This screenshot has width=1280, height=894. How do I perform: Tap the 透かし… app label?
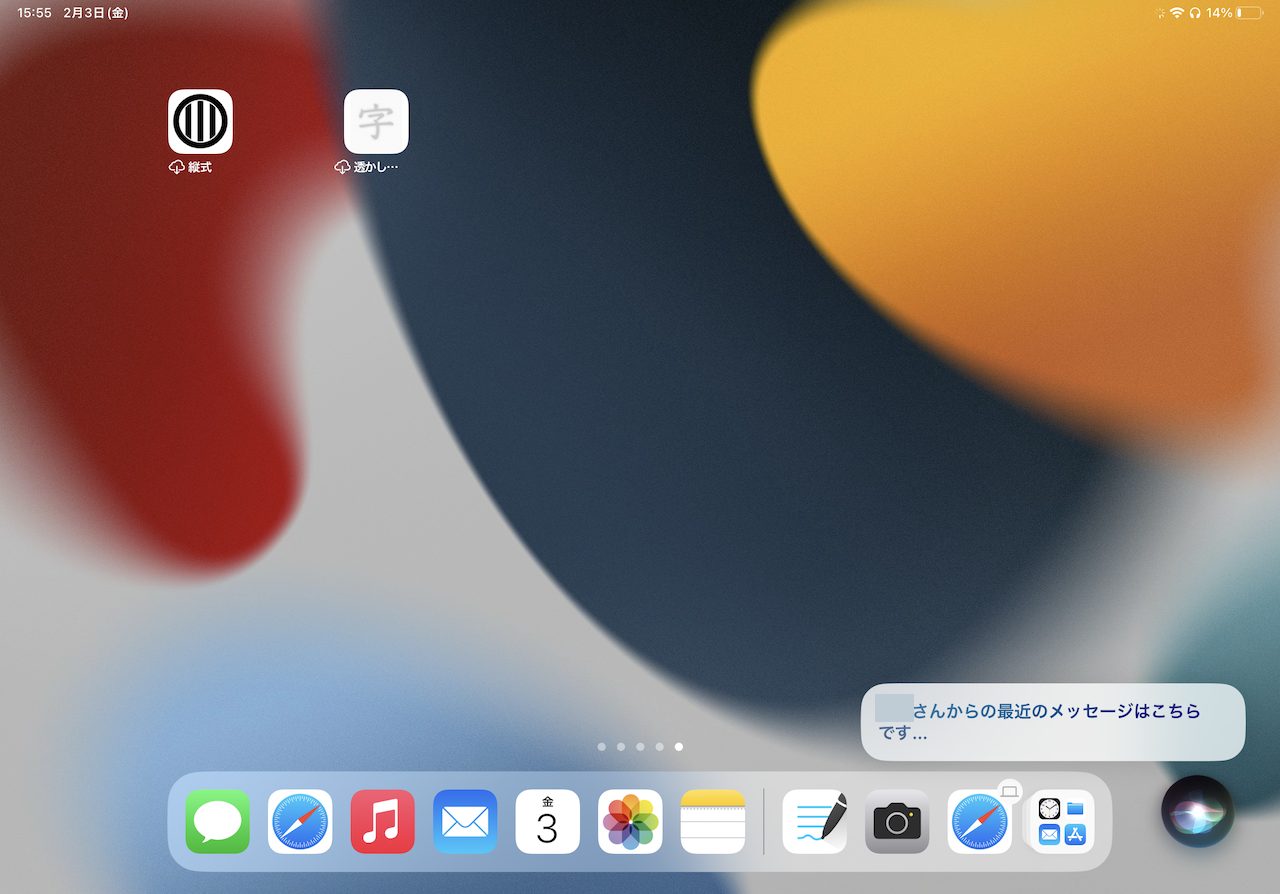coord(376,167)
